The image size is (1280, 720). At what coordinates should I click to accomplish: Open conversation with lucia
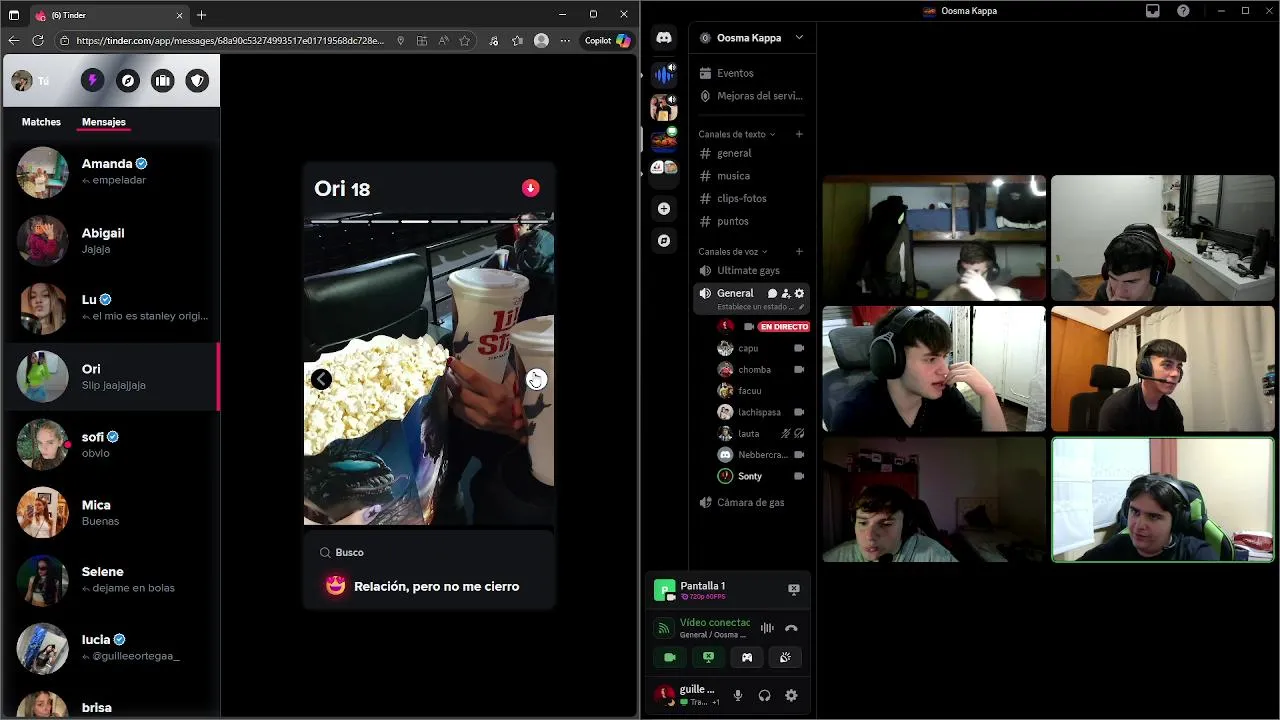pos(110,647)
